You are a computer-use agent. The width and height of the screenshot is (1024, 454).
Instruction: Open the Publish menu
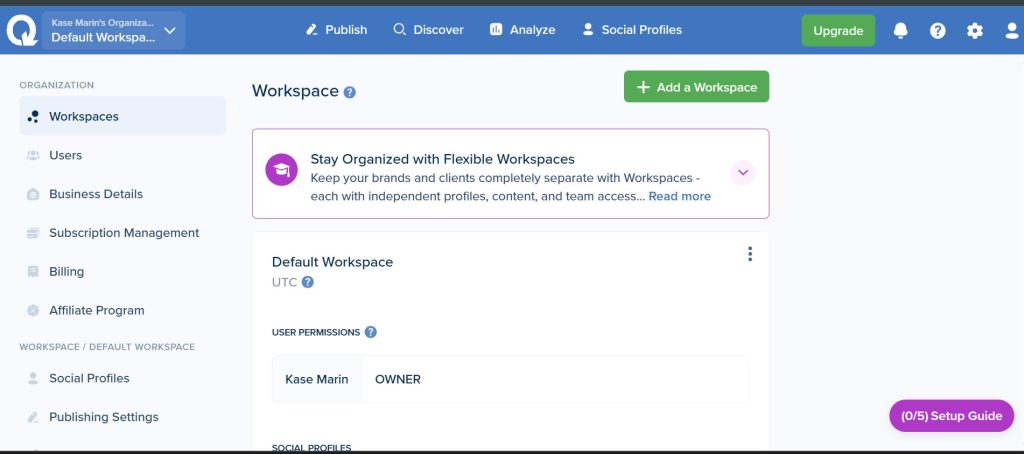pos(336,30)
